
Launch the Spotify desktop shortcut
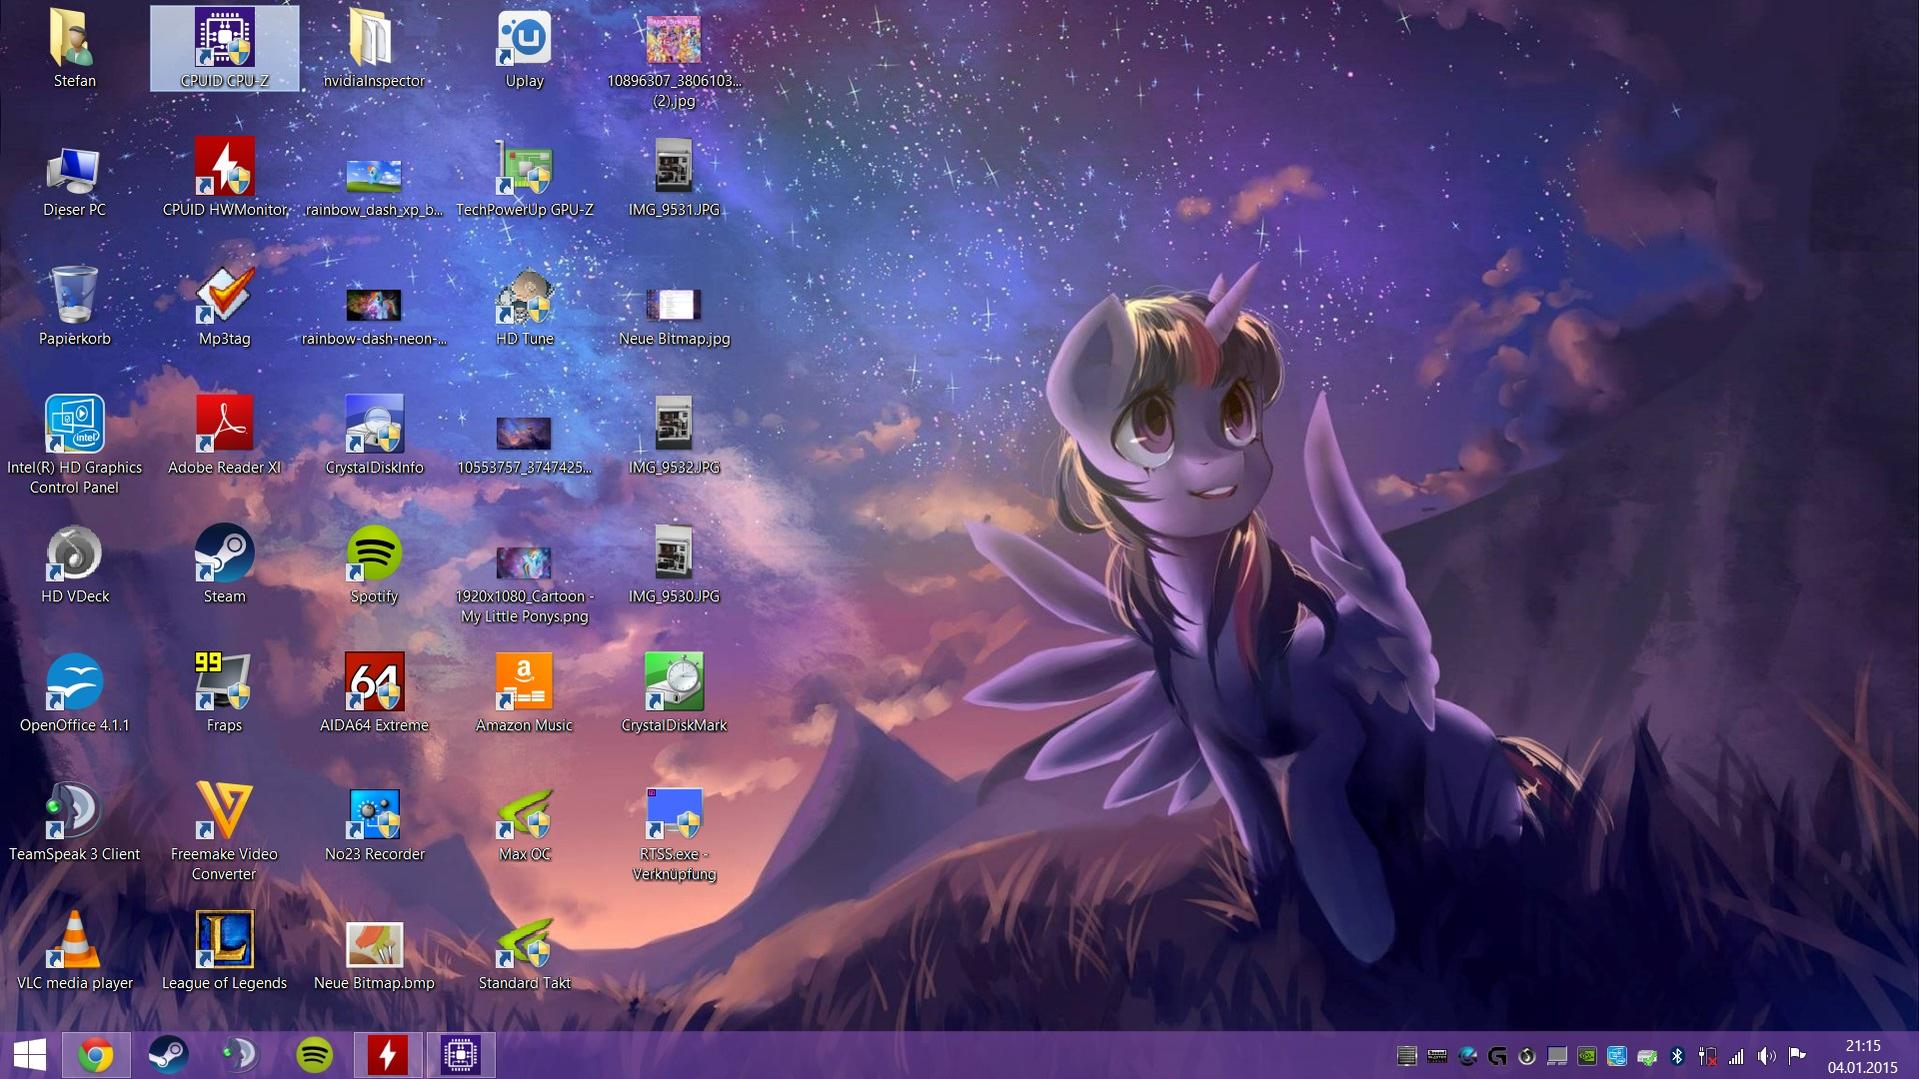pyautogui.click(x=374, y=566)
